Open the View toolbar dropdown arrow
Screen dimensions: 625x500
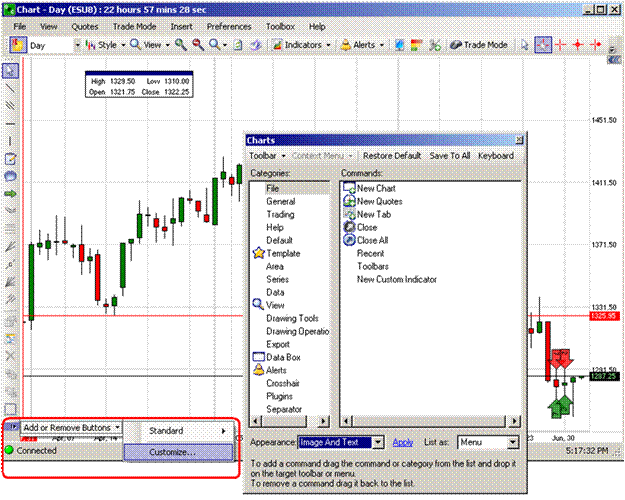pos(167,45)
